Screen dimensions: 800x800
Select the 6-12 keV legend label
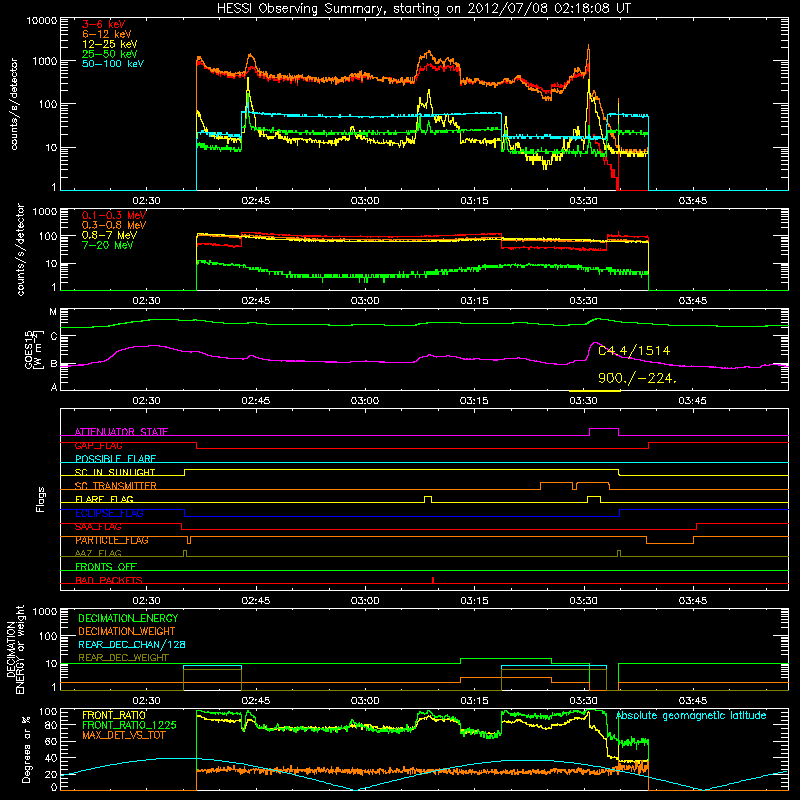(x=107, y=34)
